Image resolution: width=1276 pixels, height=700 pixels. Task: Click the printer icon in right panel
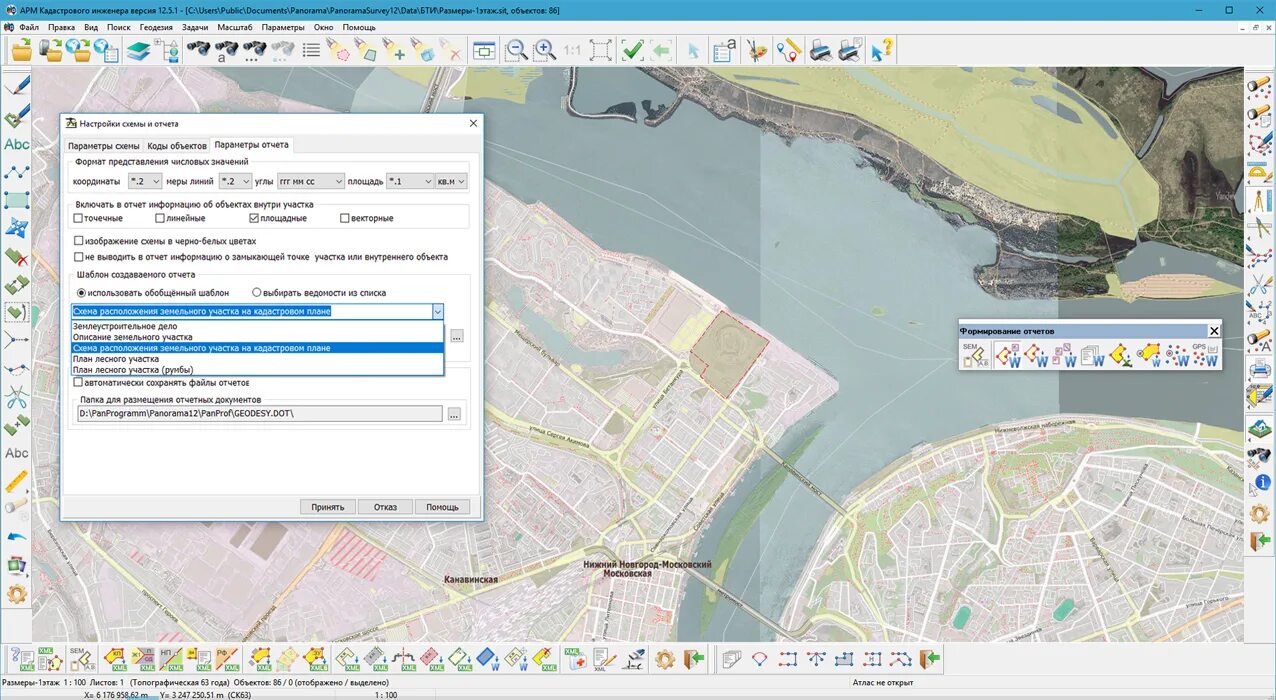[1260, 370]
